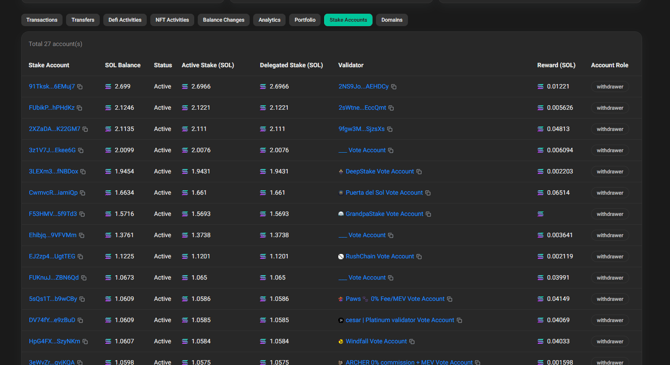Copy cesar Platinum validator Vote Account address
Image resolution: width=670 pixels, height=365 pixels.
point(459,320)
